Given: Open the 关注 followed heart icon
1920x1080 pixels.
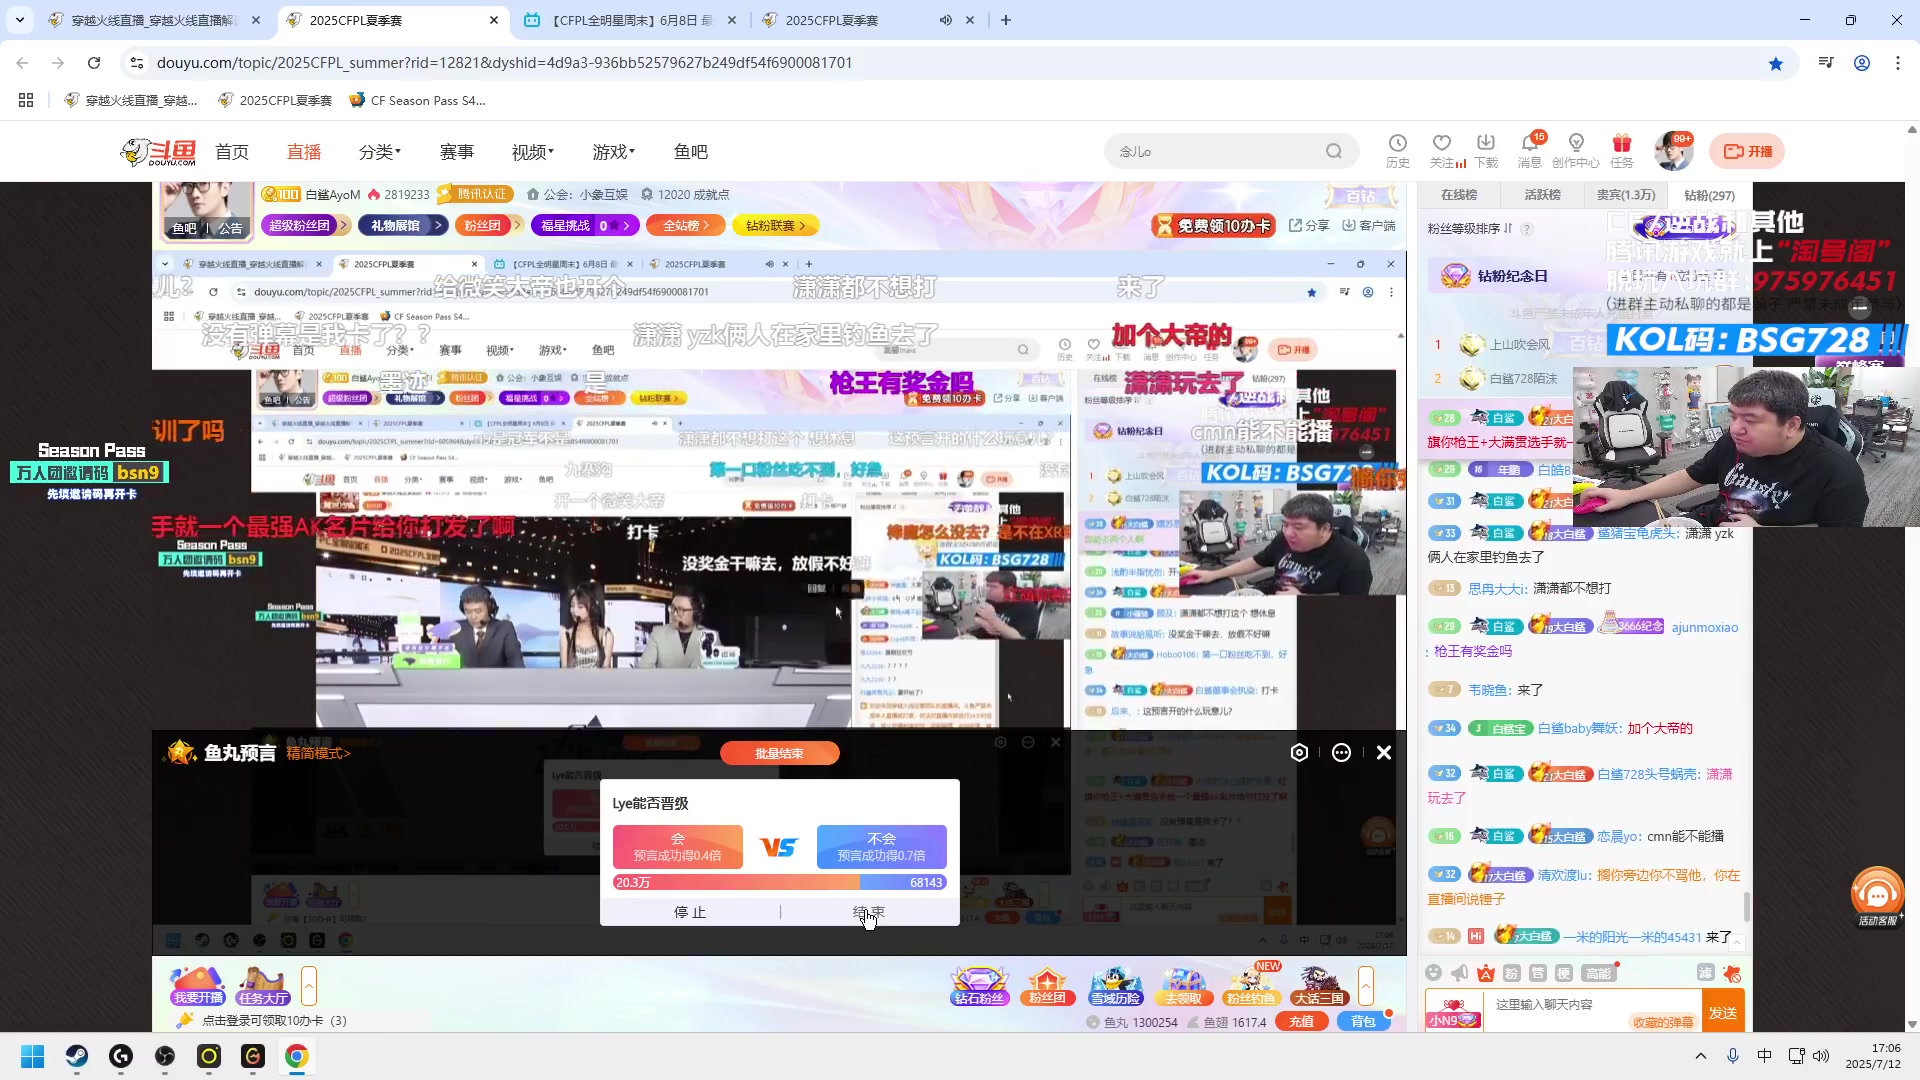Looking at the screenshot, I should (1442, 151).
